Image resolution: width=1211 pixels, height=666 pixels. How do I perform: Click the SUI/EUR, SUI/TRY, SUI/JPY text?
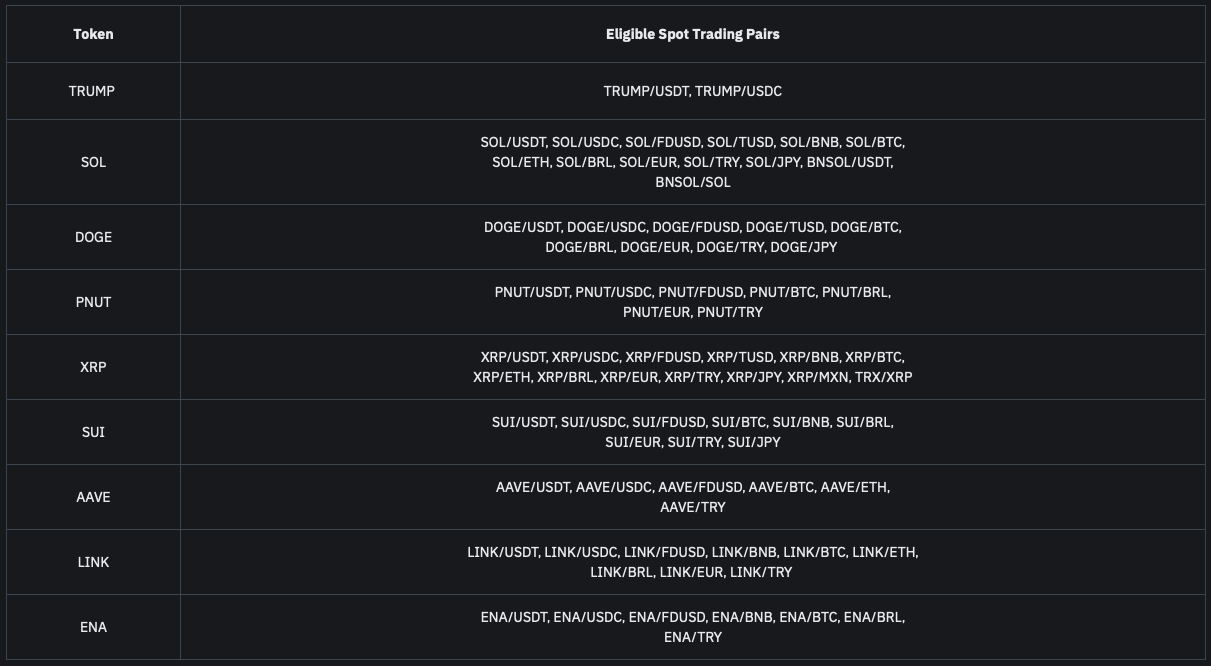point(692,442)
